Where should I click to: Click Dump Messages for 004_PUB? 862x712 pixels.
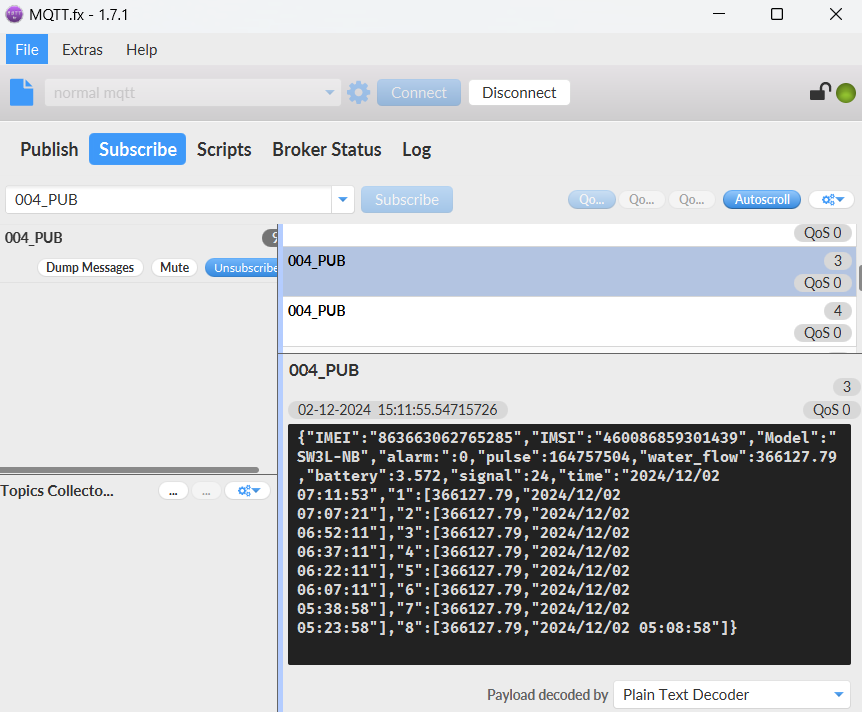click(90, 268)
